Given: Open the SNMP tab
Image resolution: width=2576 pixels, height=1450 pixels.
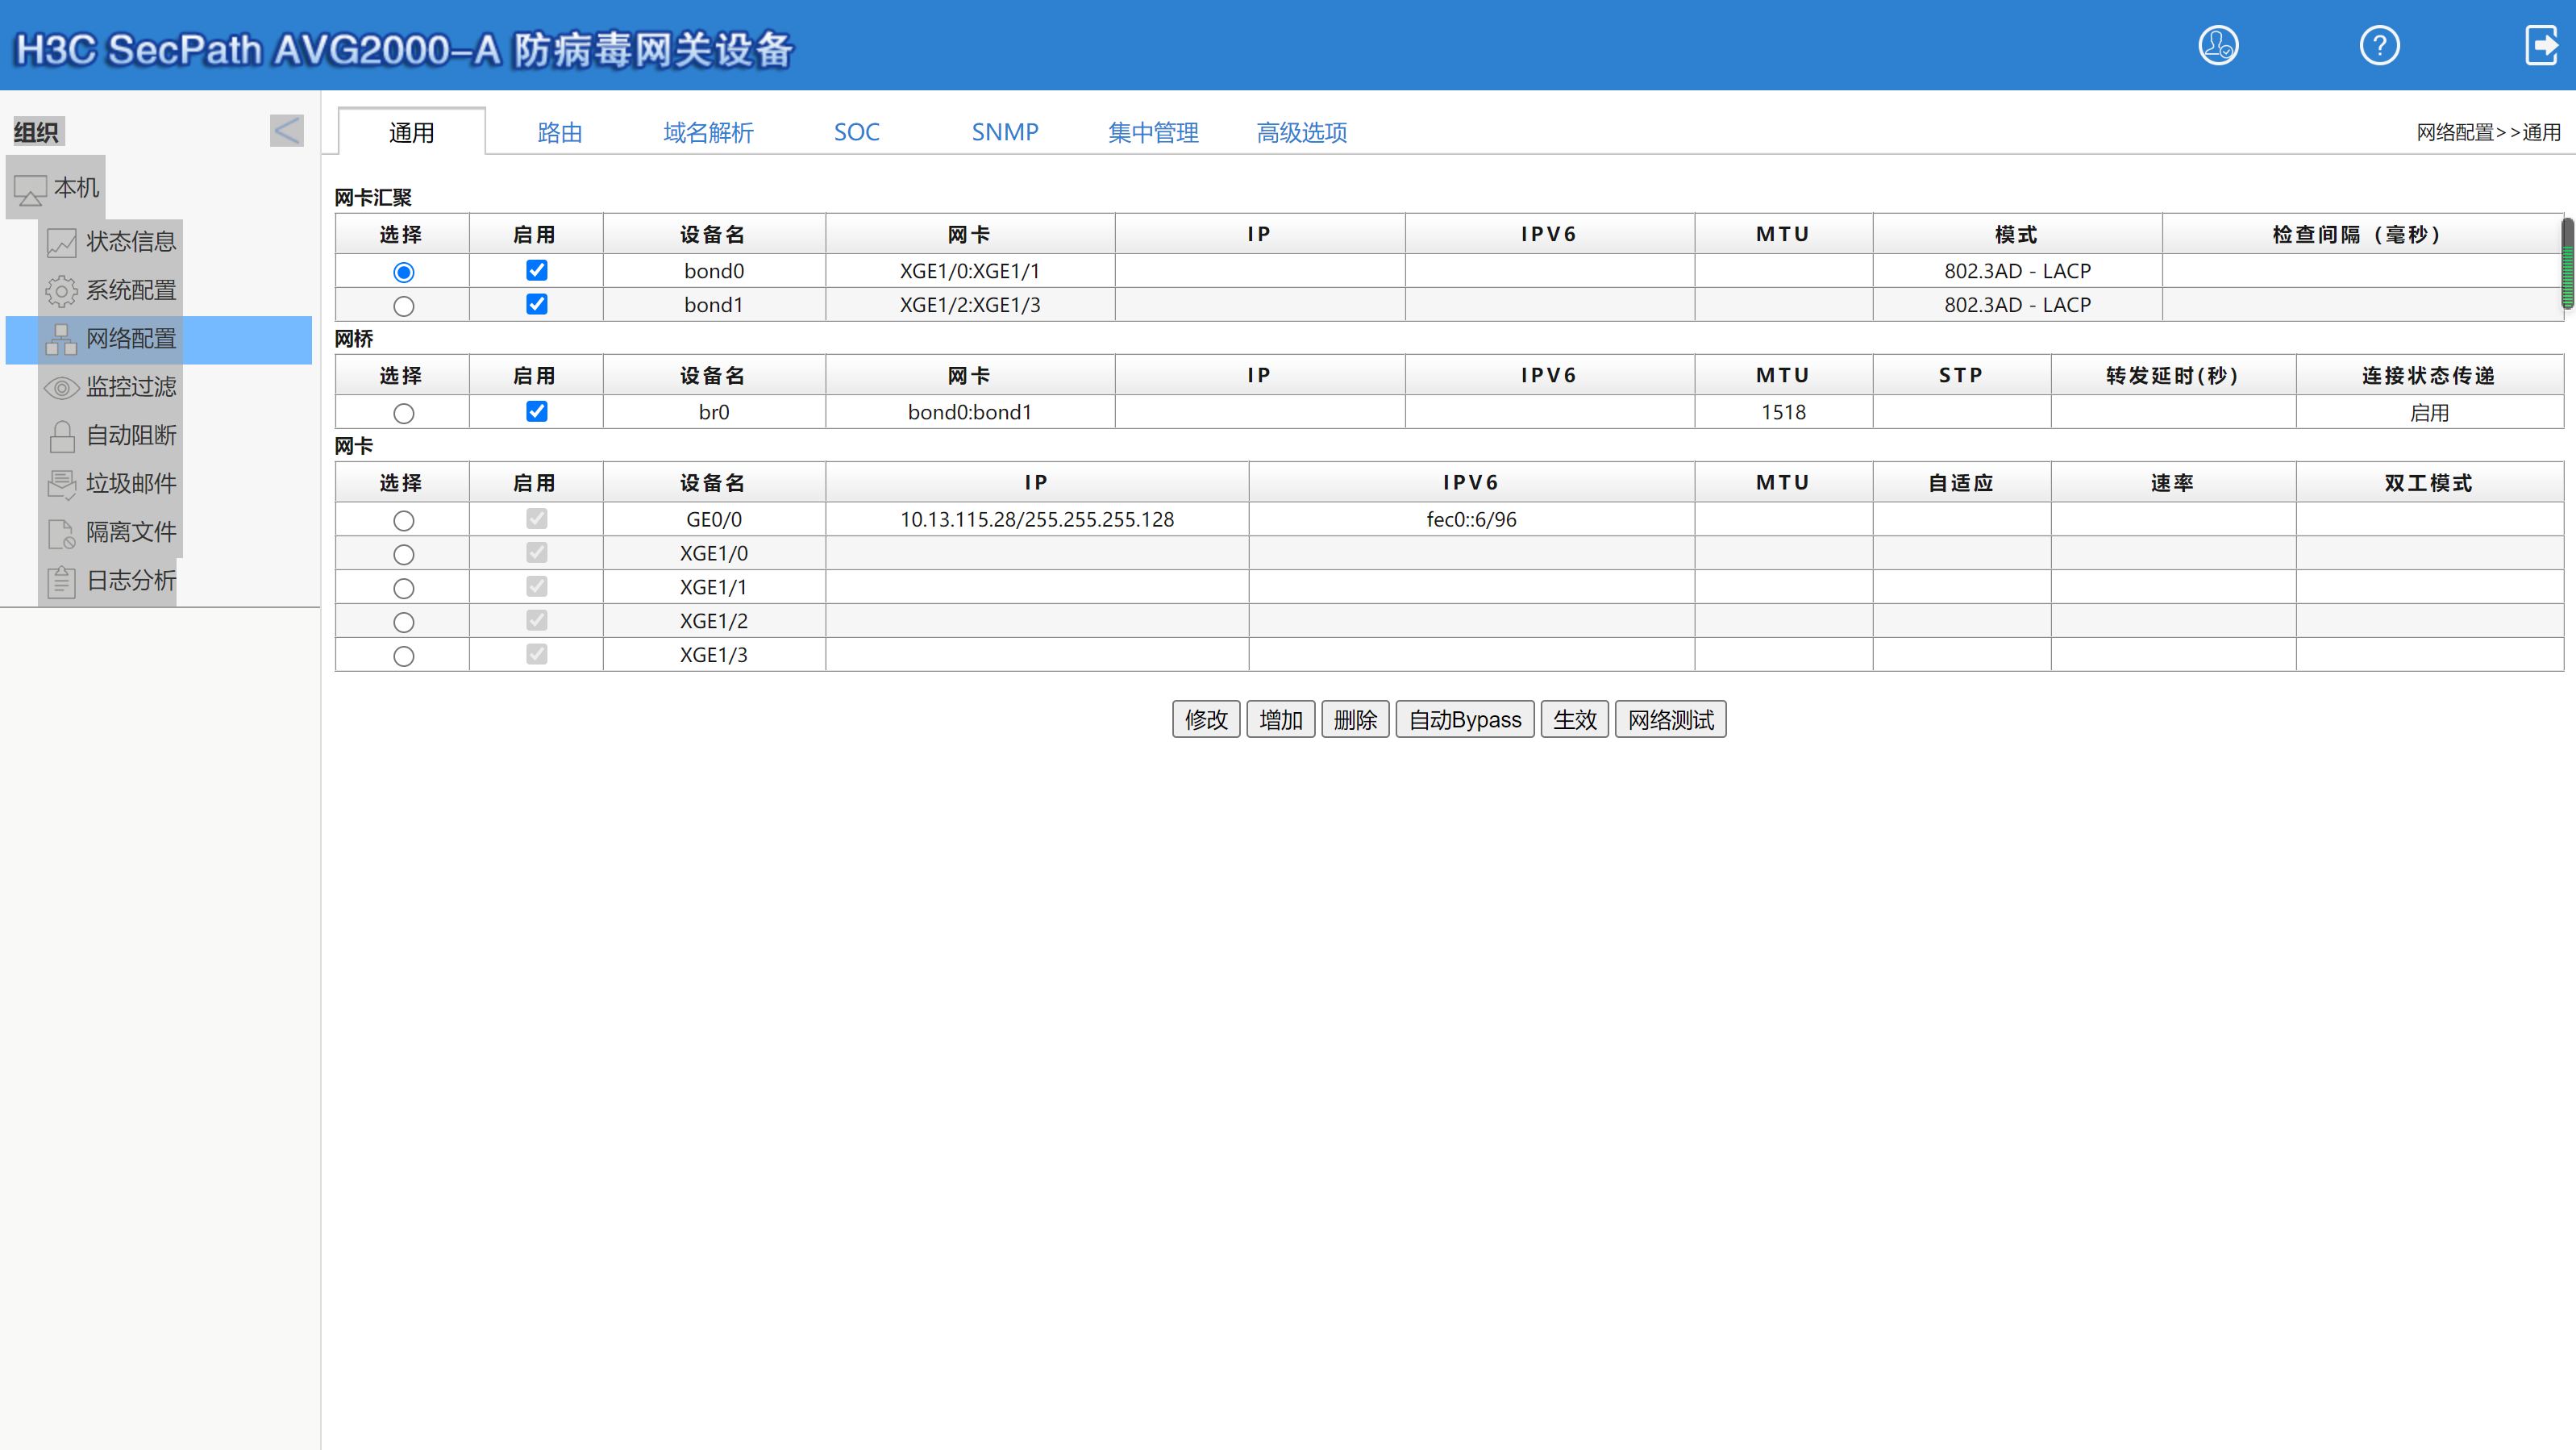Looking at the screenshot, I should point(1004,132).
